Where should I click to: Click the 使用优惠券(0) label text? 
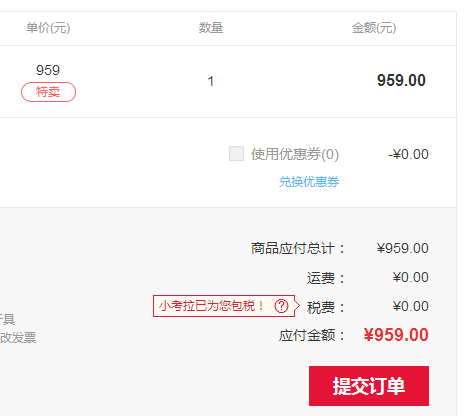click(x=295, y=154)
